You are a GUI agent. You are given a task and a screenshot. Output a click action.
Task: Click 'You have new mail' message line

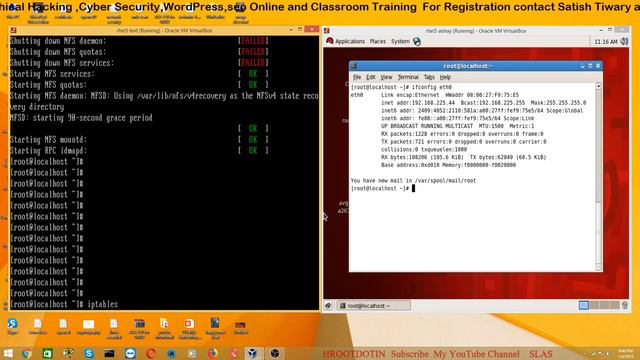pos(413,180)
